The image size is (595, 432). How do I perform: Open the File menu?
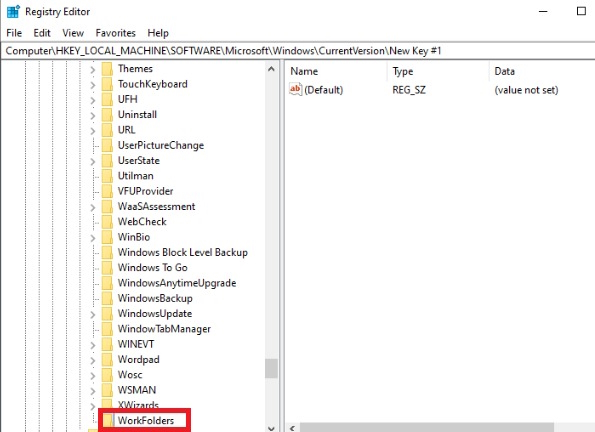14,33
